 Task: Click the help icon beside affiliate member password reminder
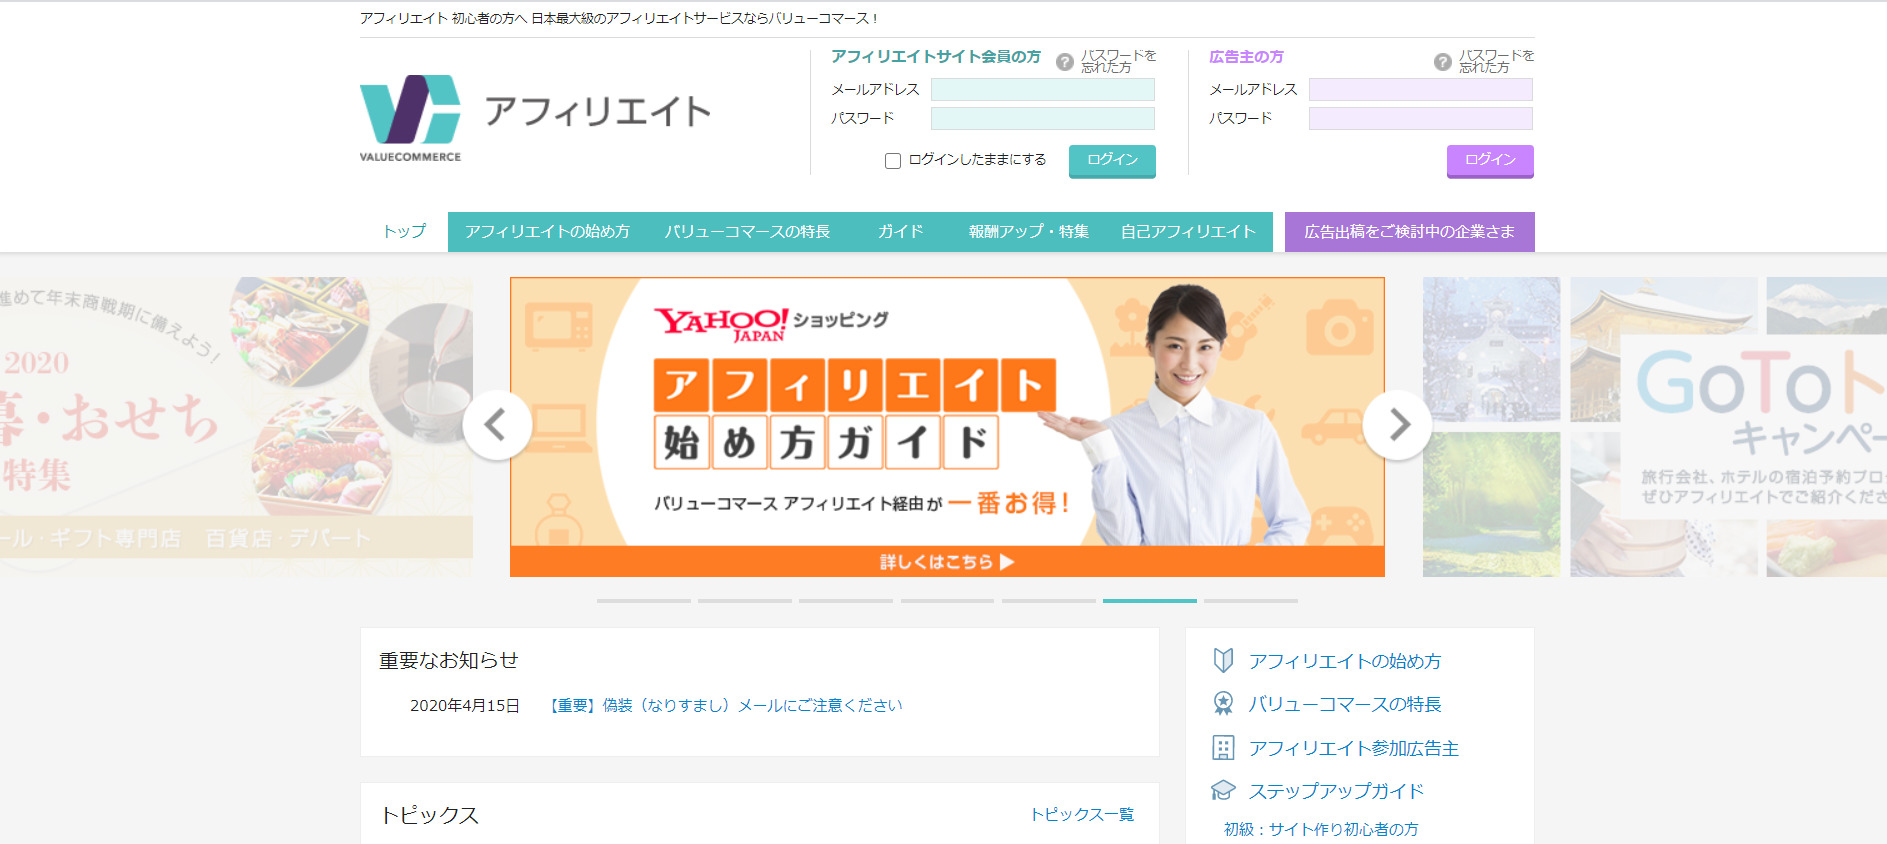pyautogui.click(x=1065, y=62)
